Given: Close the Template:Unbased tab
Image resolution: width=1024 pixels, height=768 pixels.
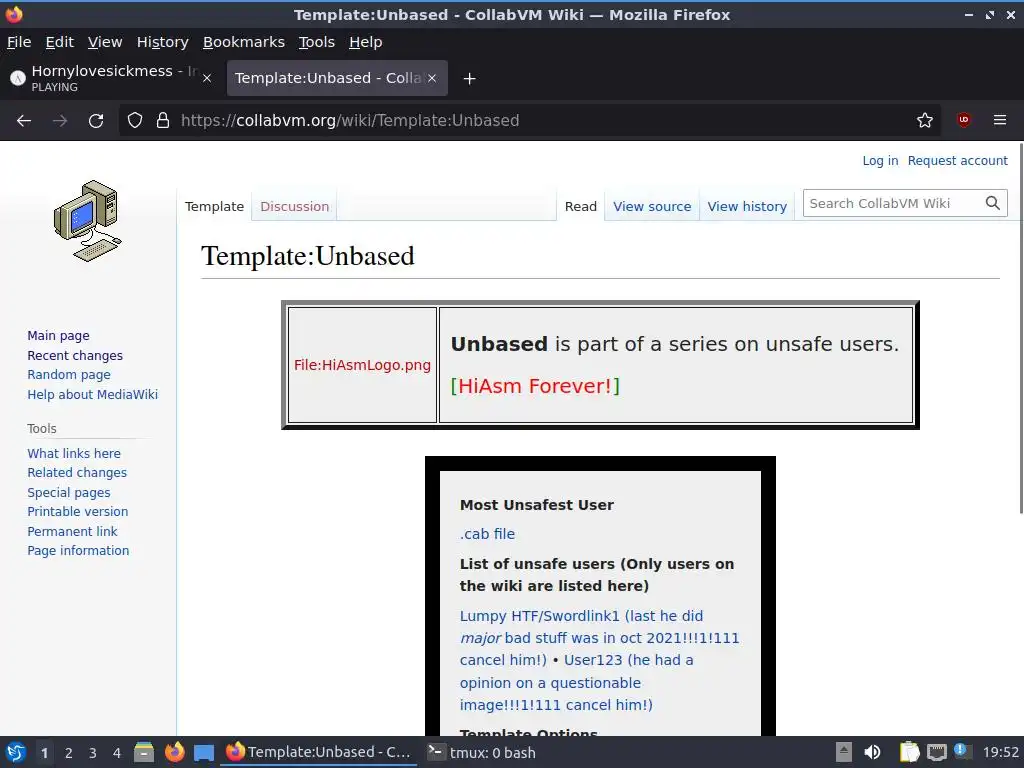Looking at the screenshot, I should pos(432,78).
